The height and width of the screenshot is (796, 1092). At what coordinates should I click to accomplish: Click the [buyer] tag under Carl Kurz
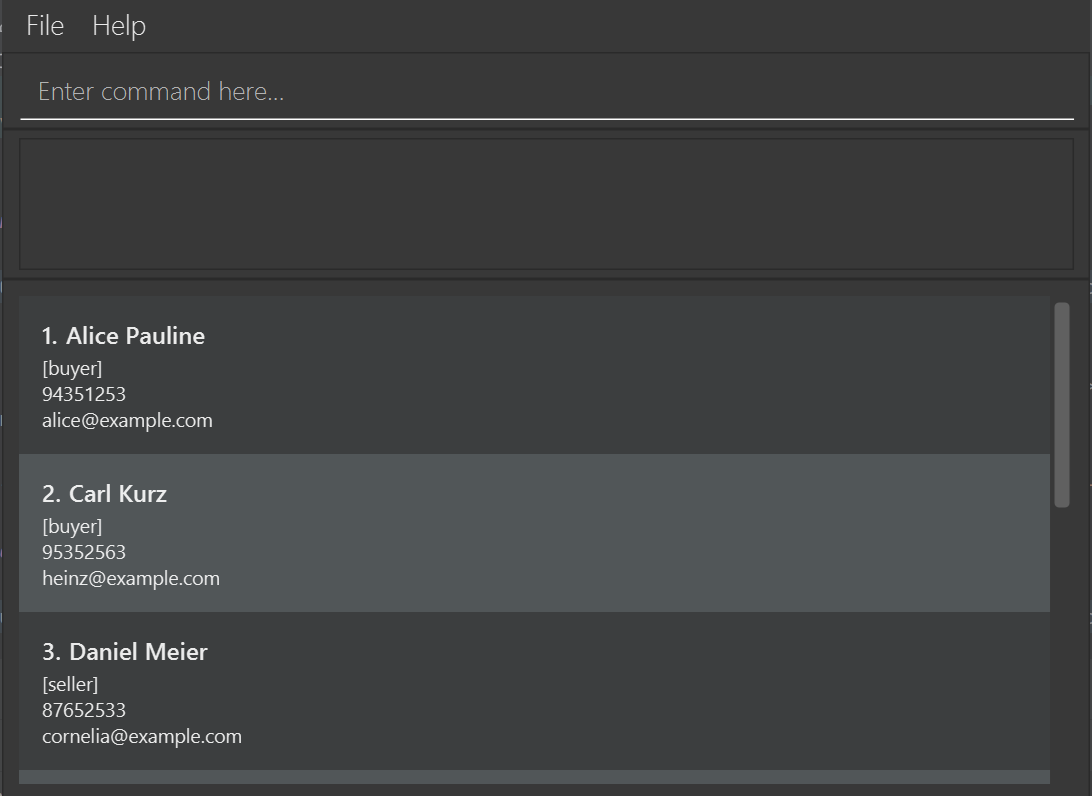72,526
